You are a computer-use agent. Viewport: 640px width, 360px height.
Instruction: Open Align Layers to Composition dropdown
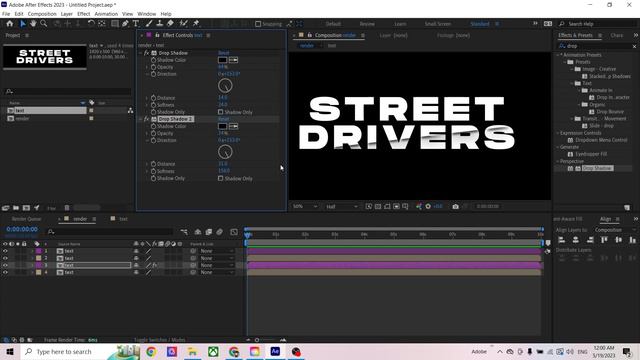coord(616,230)
